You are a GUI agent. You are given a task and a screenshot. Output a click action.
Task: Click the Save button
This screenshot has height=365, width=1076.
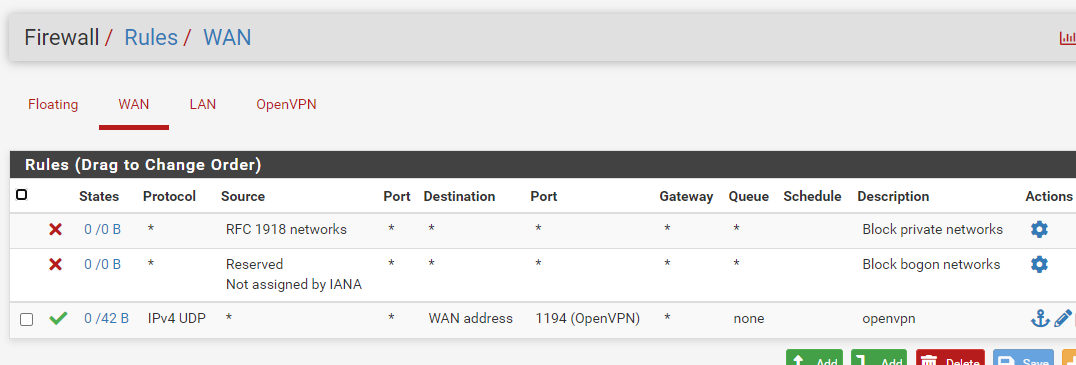[x=1023, y=357]
